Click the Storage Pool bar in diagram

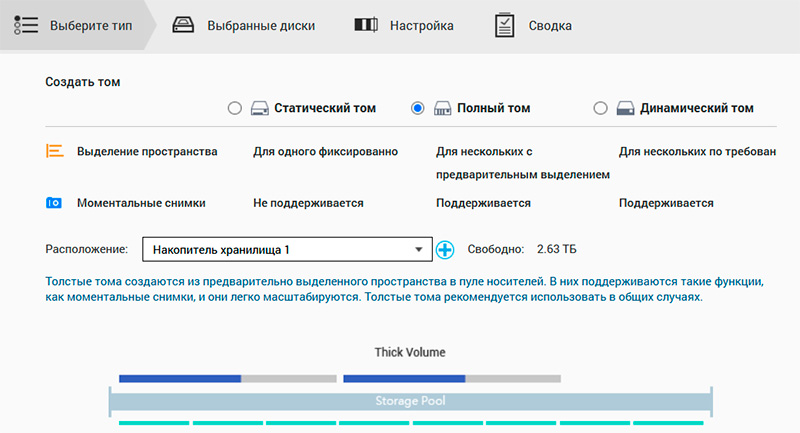coord(410,401)
